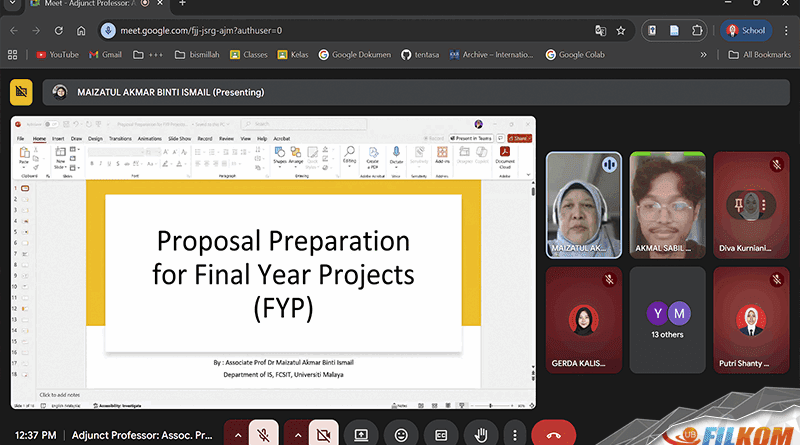Expand audio settings arrow beside microphone
The width and height of the screenshot is (800, 445).
(237, 435)
